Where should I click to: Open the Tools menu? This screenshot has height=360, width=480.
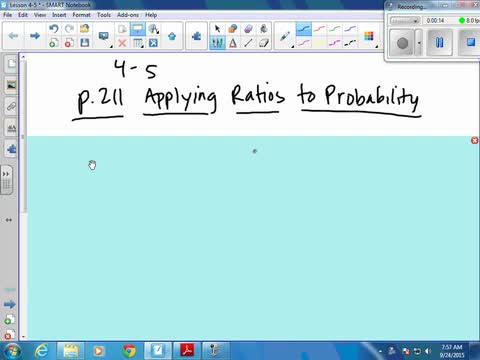104,15
